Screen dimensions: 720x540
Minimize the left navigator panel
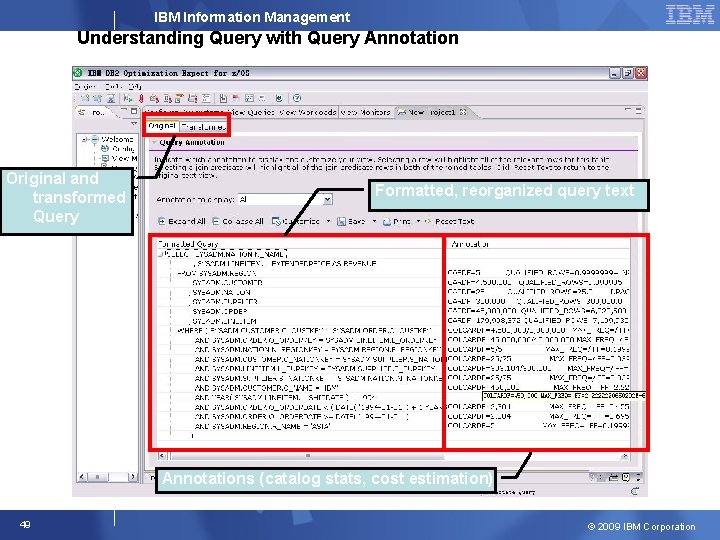[x=124, y=111]
